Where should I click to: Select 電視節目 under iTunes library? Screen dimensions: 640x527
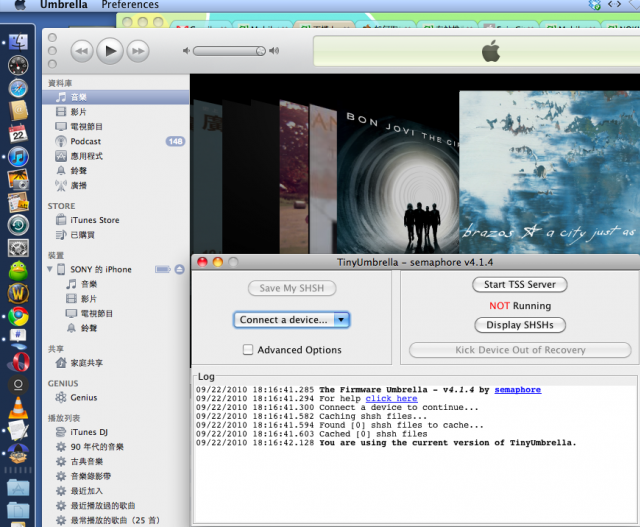coord(116,127)
